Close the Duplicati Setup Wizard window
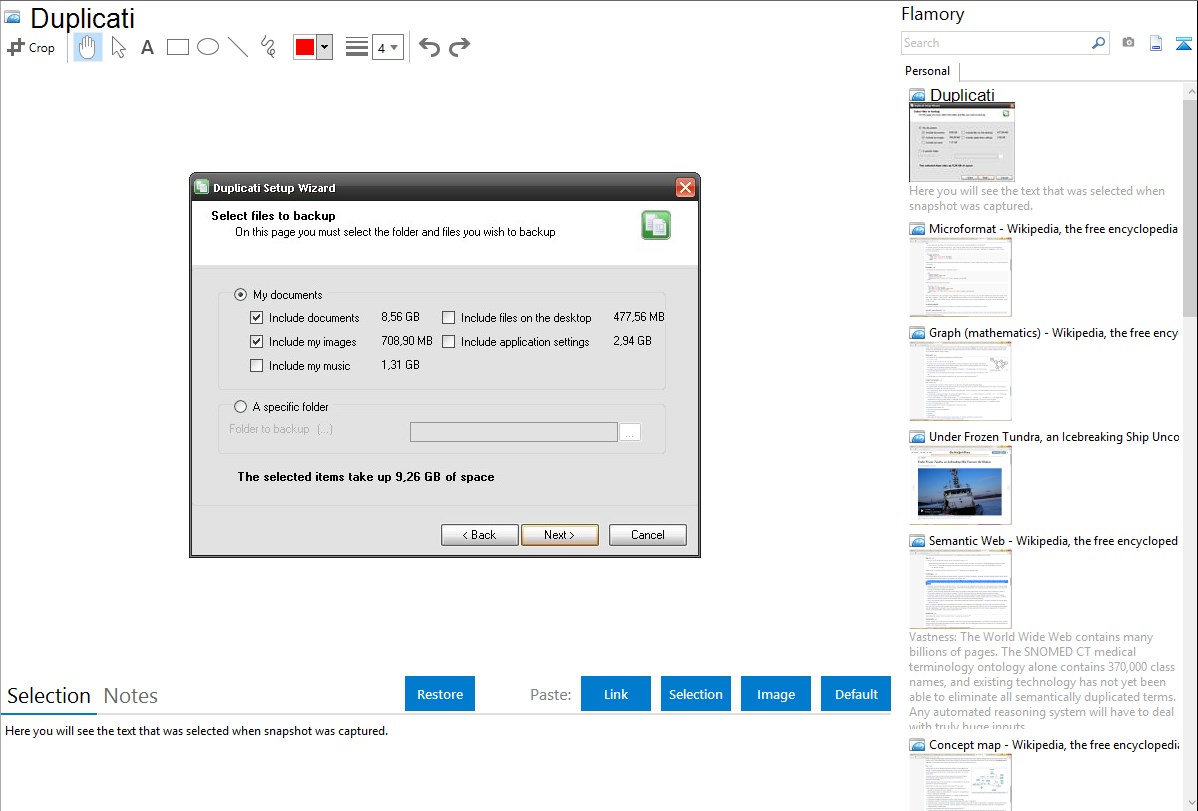The image size is (1198, 811). 685,187
